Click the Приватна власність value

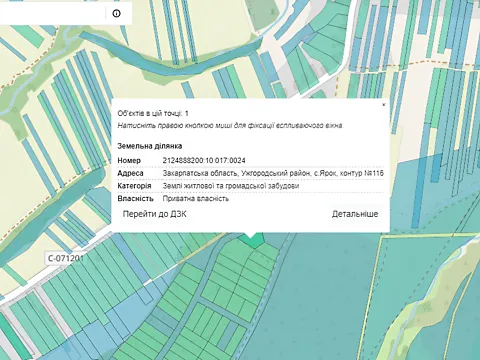[196, 199]
